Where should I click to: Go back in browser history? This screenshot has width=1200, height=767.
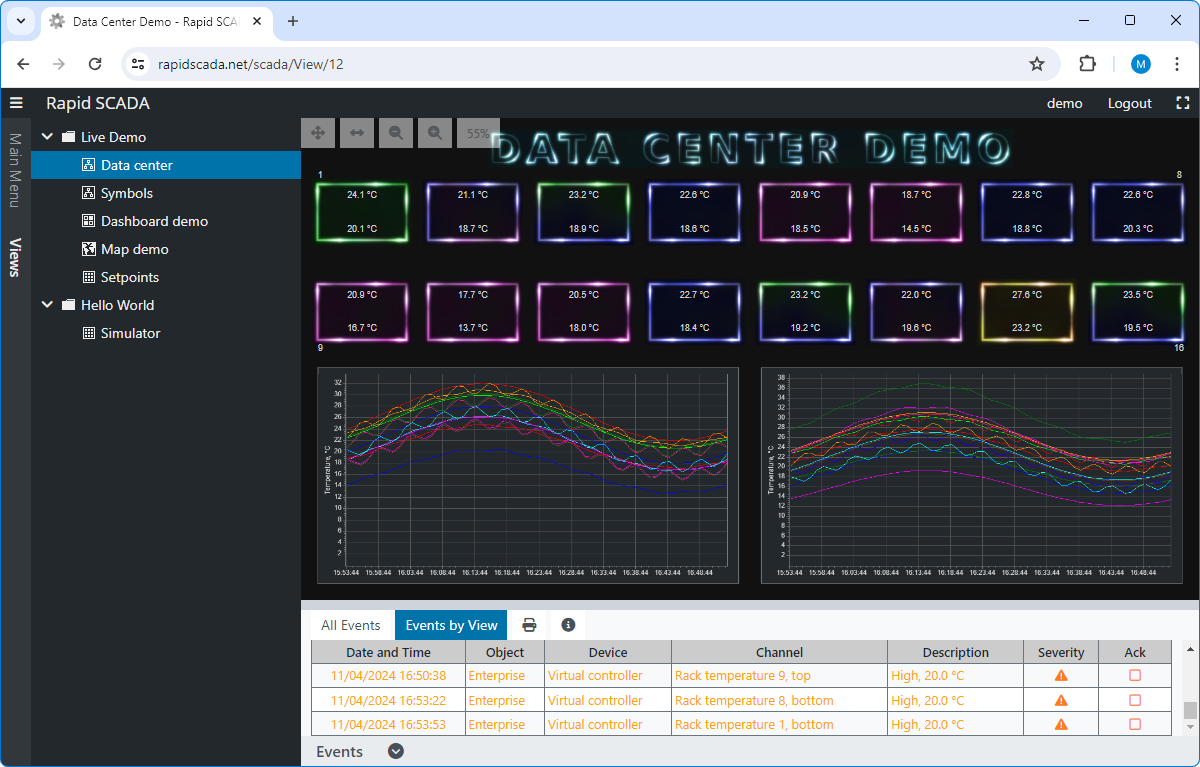23,64
